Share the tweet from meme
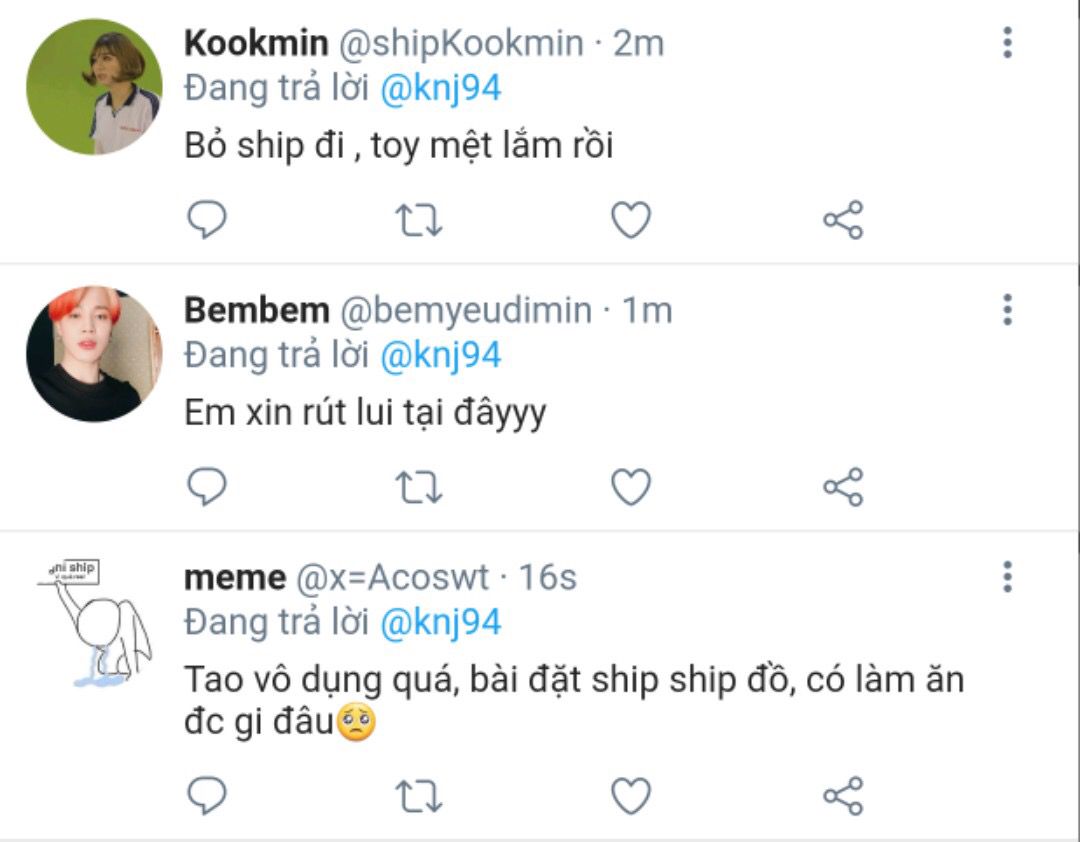1080x842 pixels. 843,796
